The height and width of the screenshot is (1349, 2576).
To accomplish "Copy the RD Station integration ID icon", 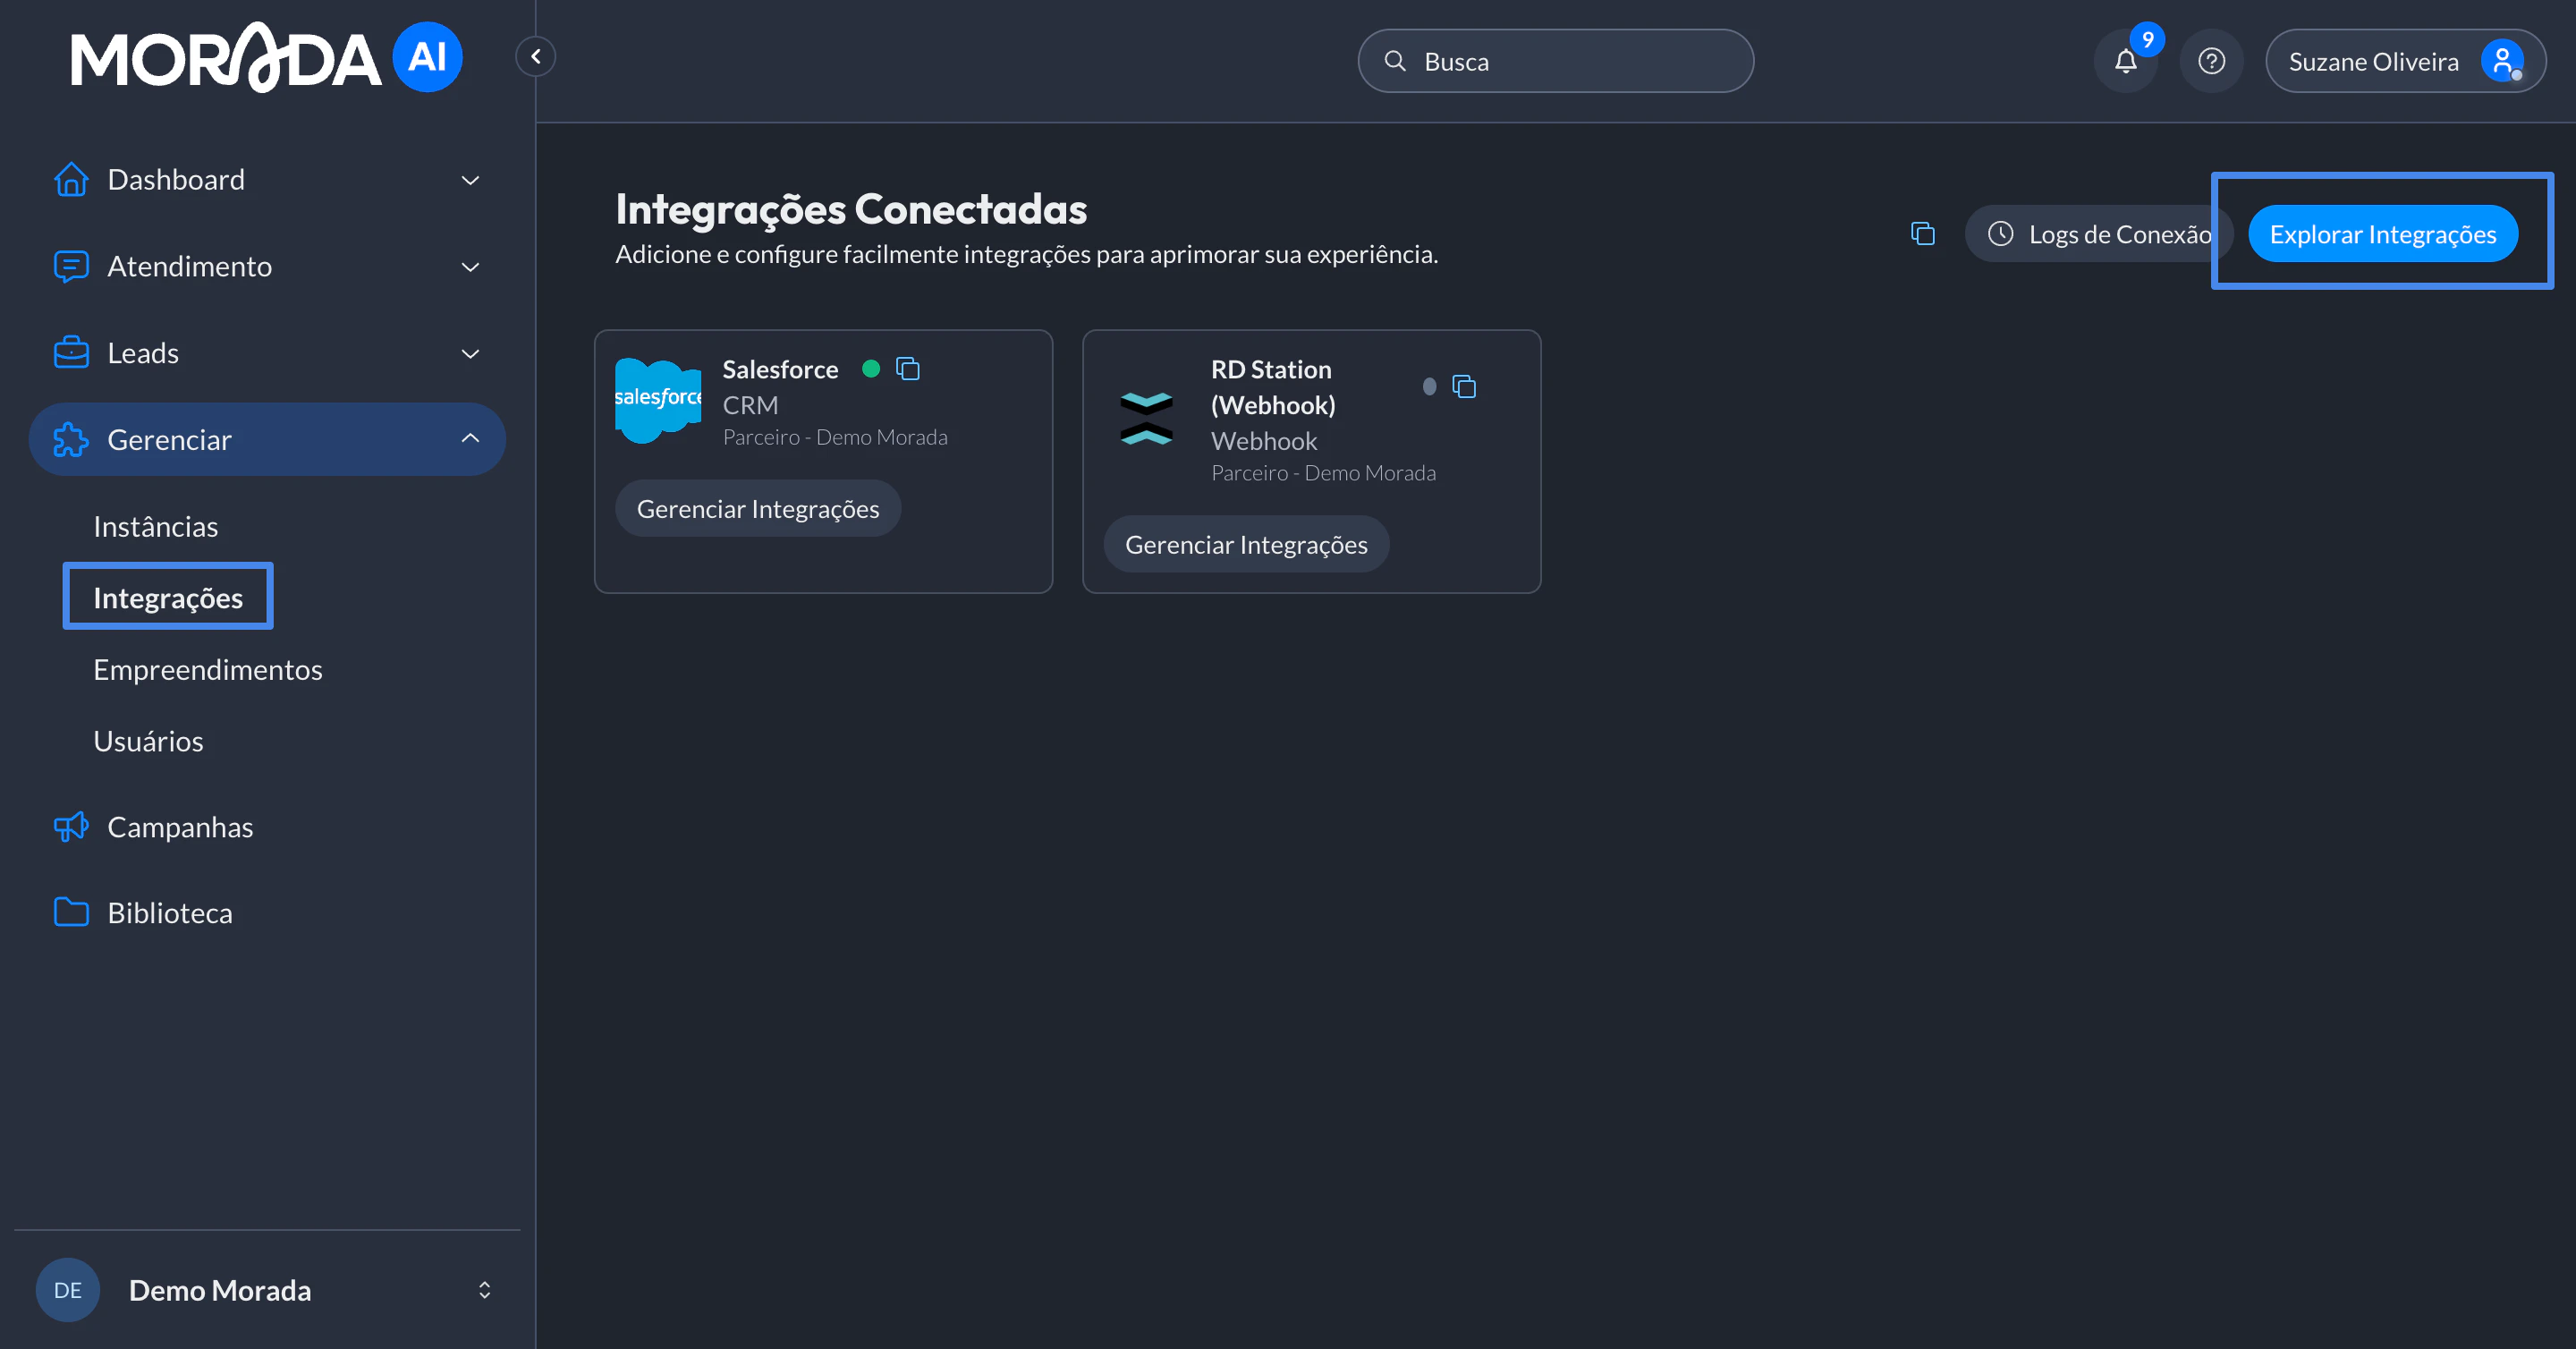I will coord(1464,386).
